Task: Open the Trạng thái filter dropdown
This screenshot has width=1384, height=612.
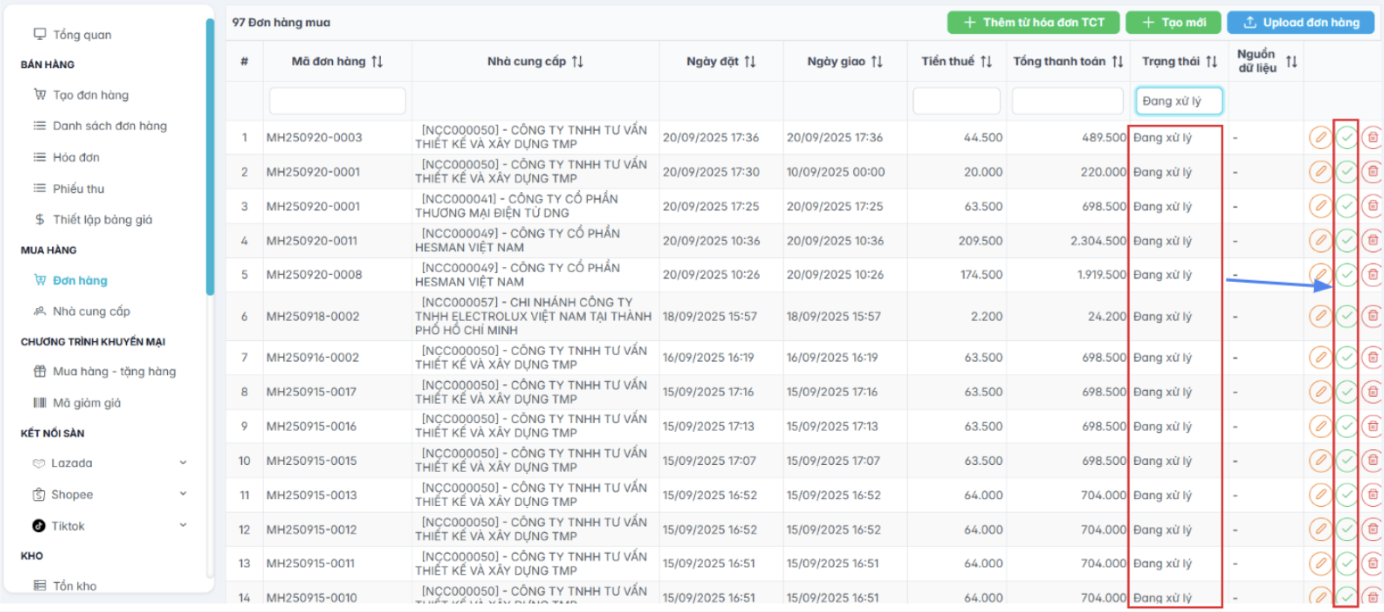Action: (x=1178, y=101)
